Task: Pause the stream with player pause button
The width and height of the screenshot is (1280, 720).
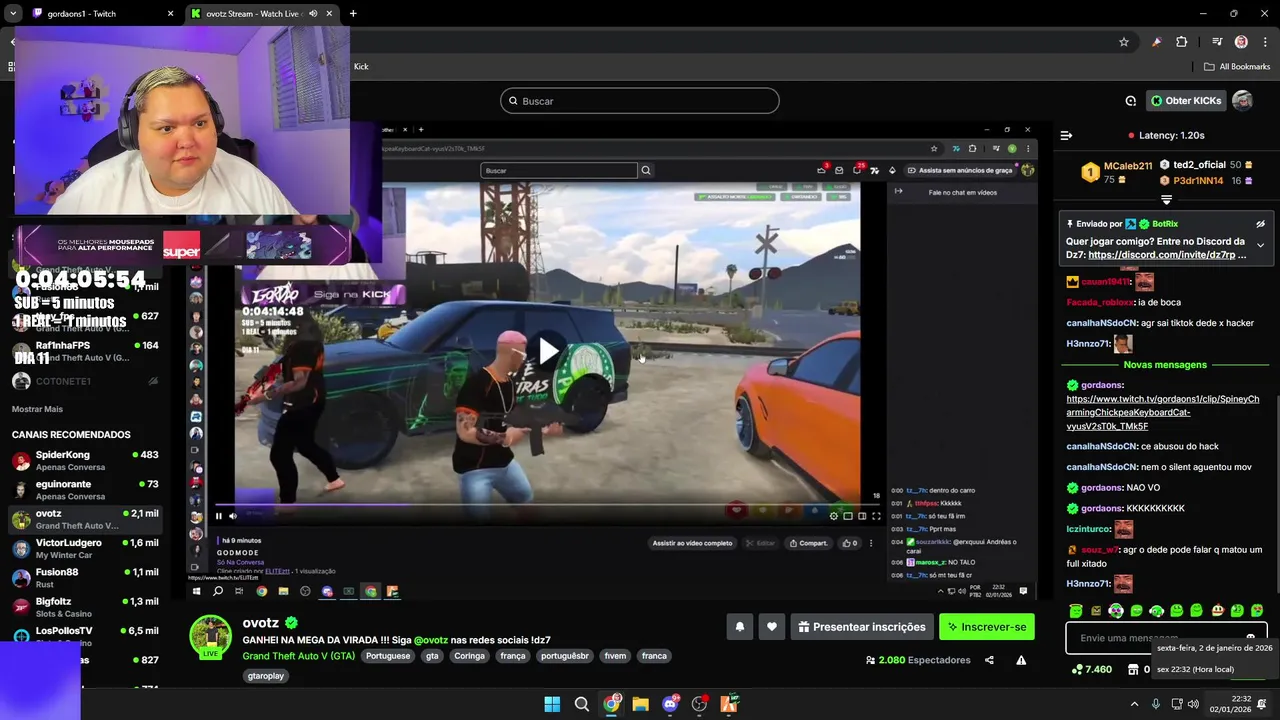Action: point(219,516)
